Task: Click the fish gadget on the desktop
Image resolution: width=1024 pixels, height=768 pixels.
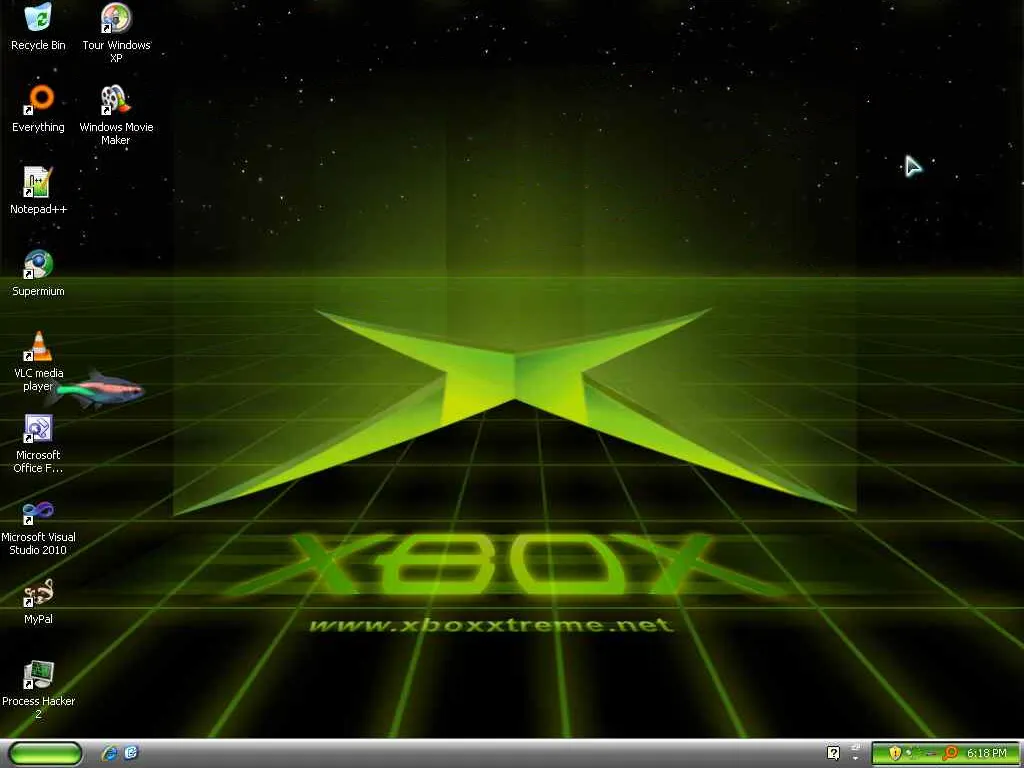Action: point(99,391)
